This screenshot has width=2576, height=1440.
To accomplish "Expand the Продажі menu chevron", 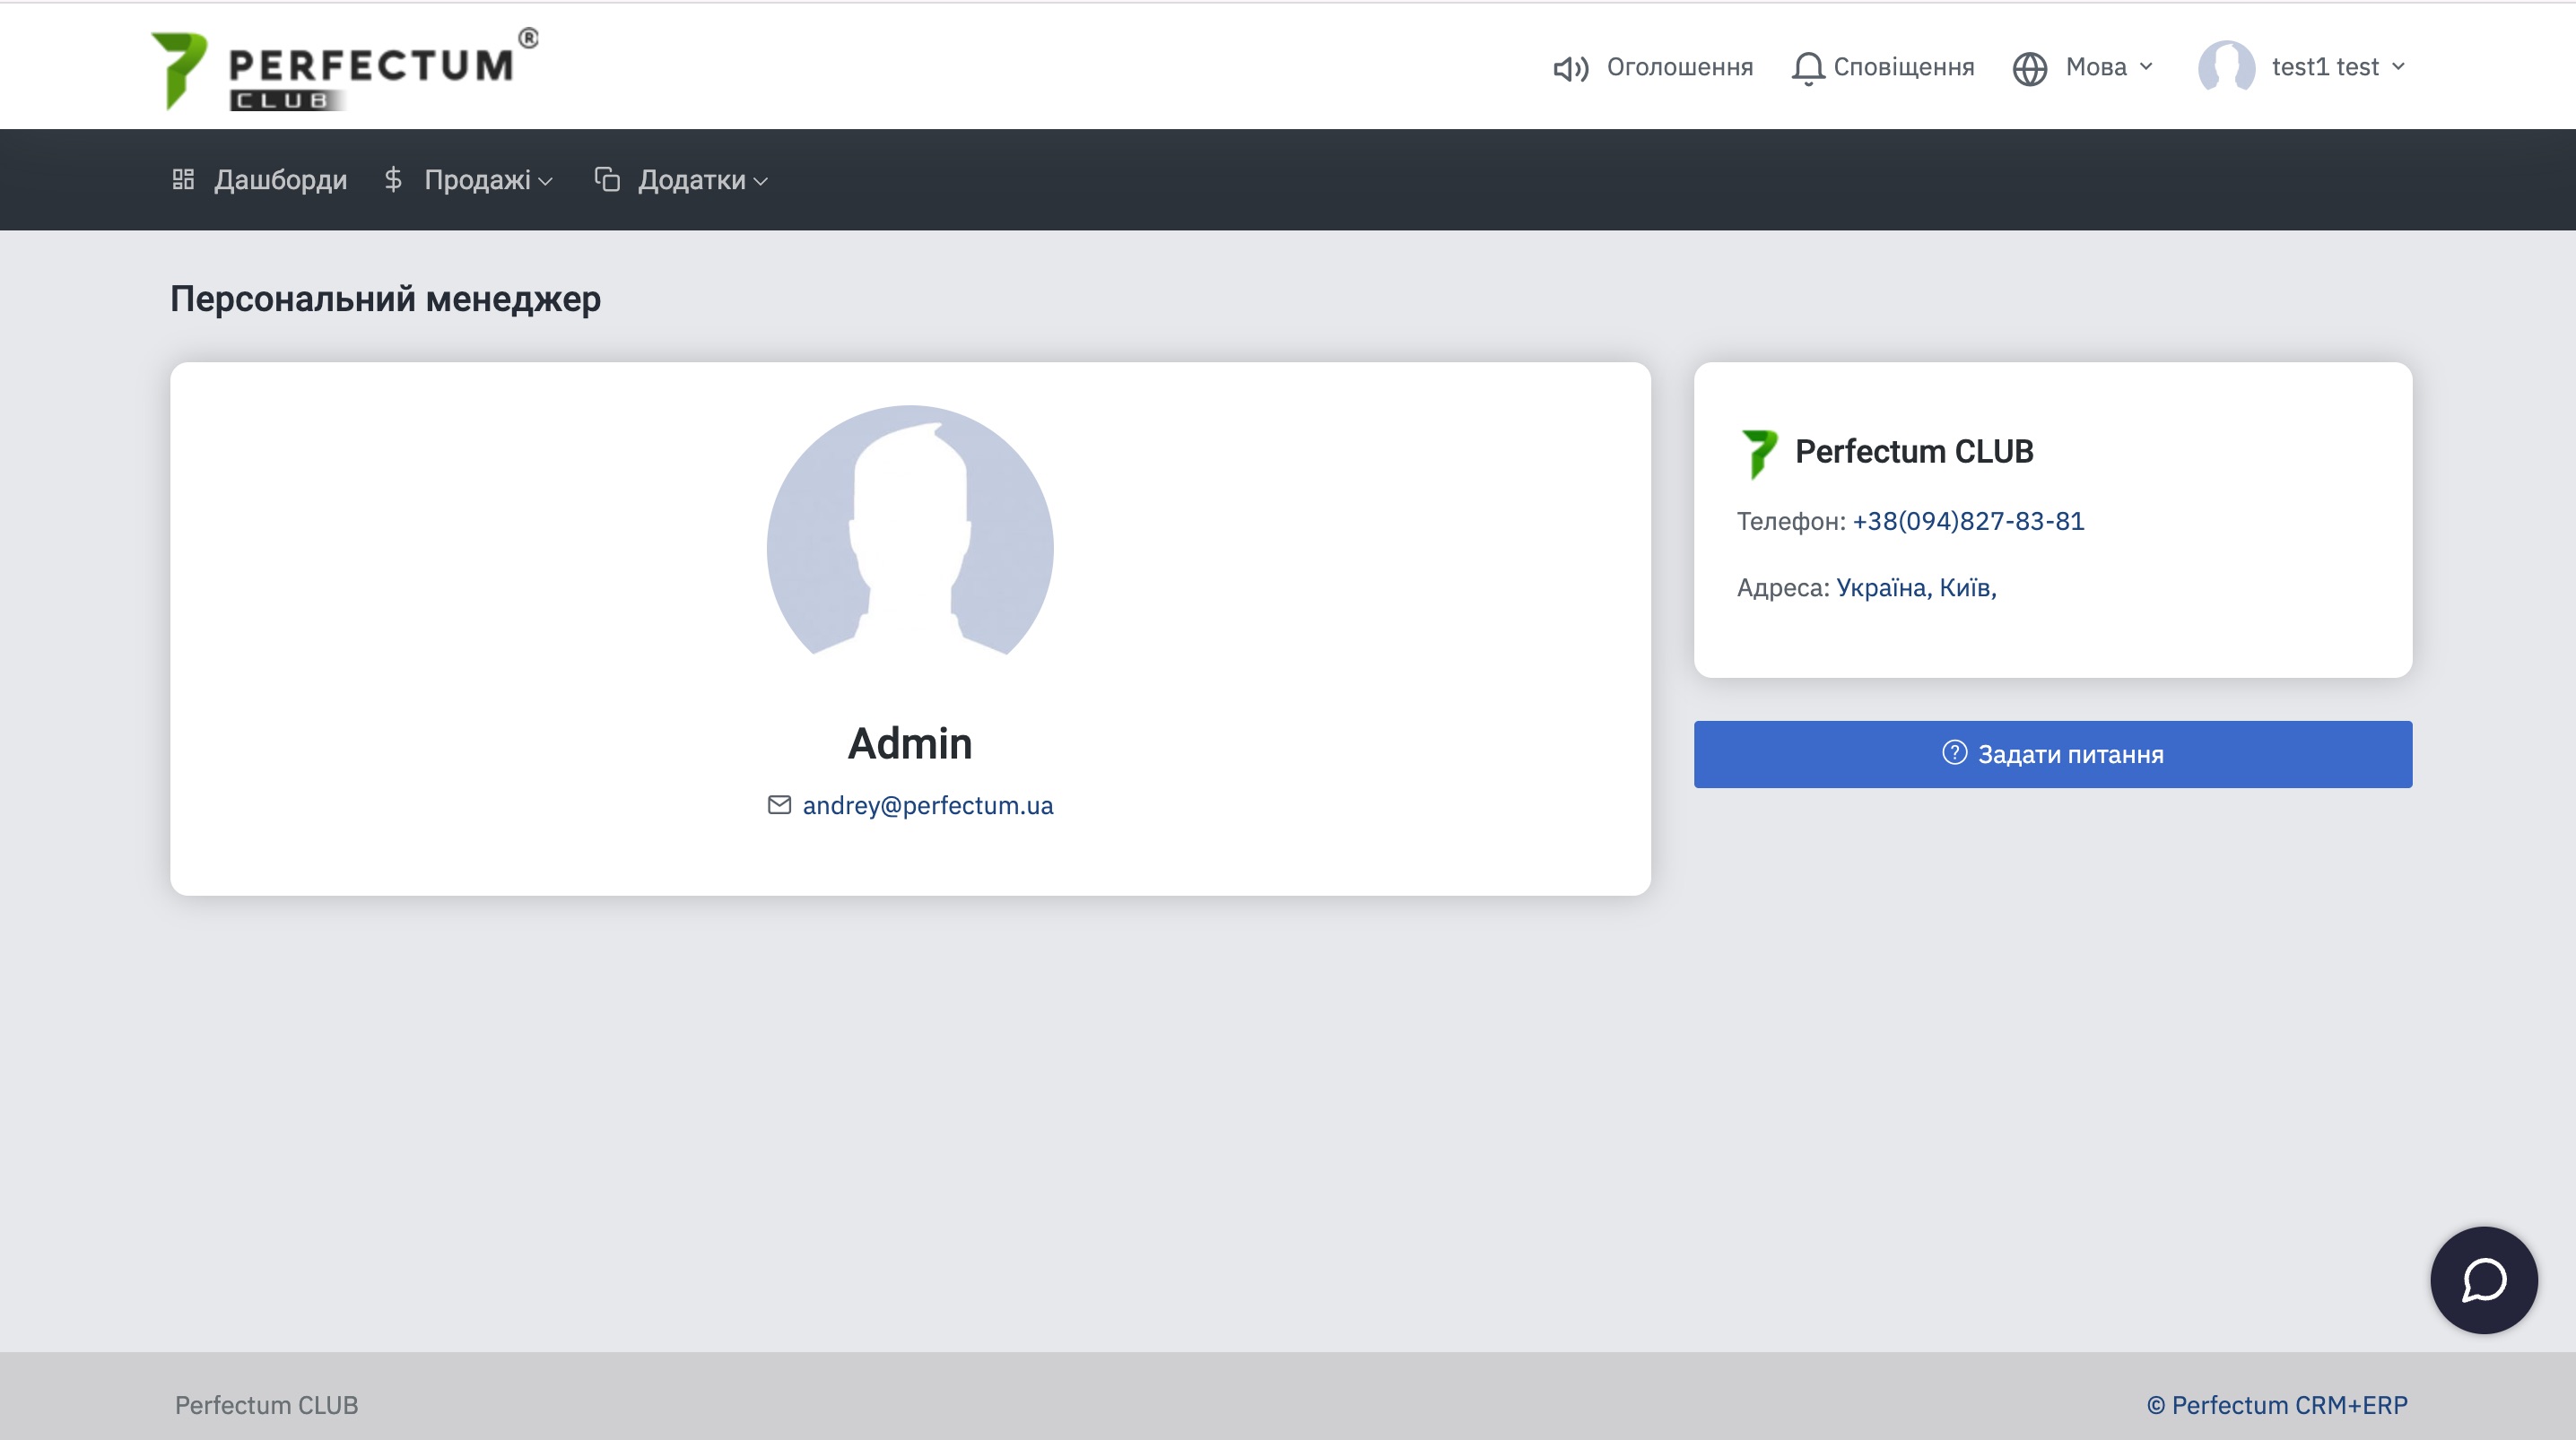I will (545, 181).
